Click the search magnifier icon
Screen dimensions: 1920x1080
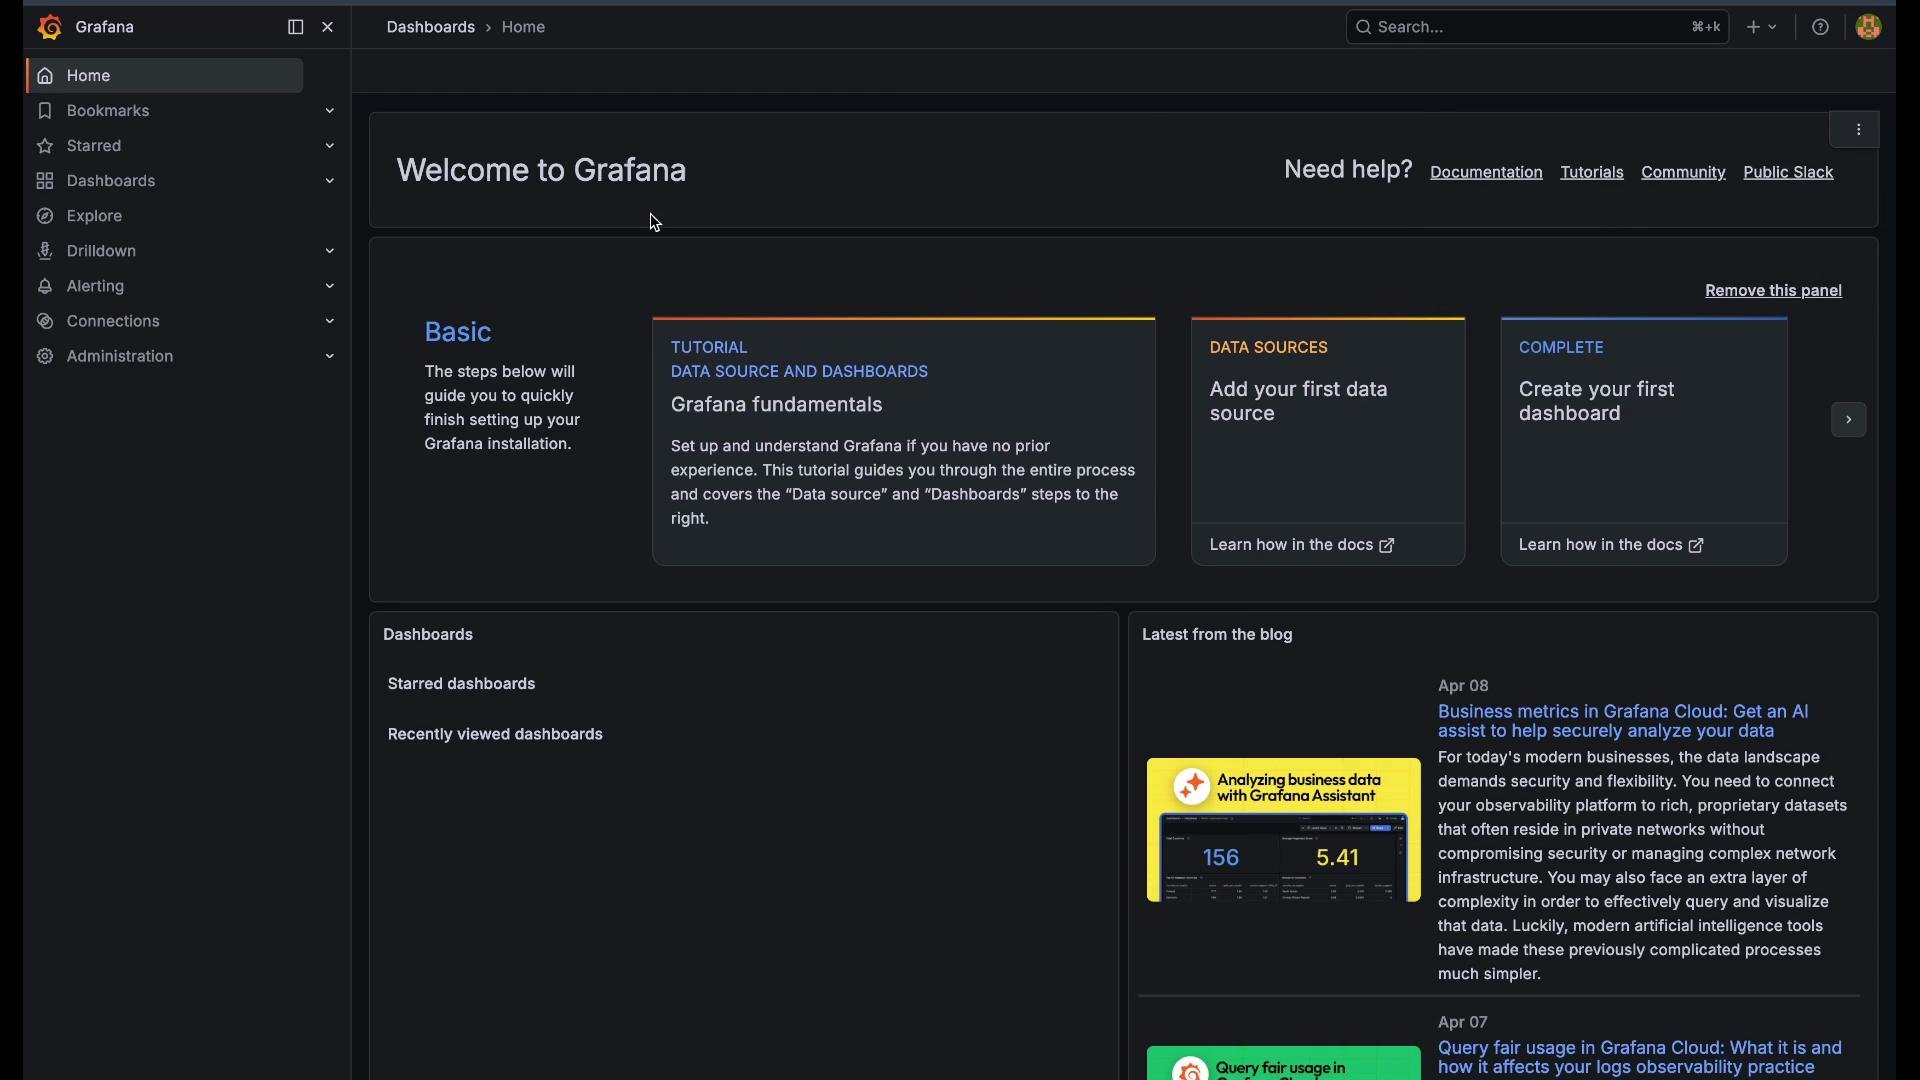click(1363, 28)
